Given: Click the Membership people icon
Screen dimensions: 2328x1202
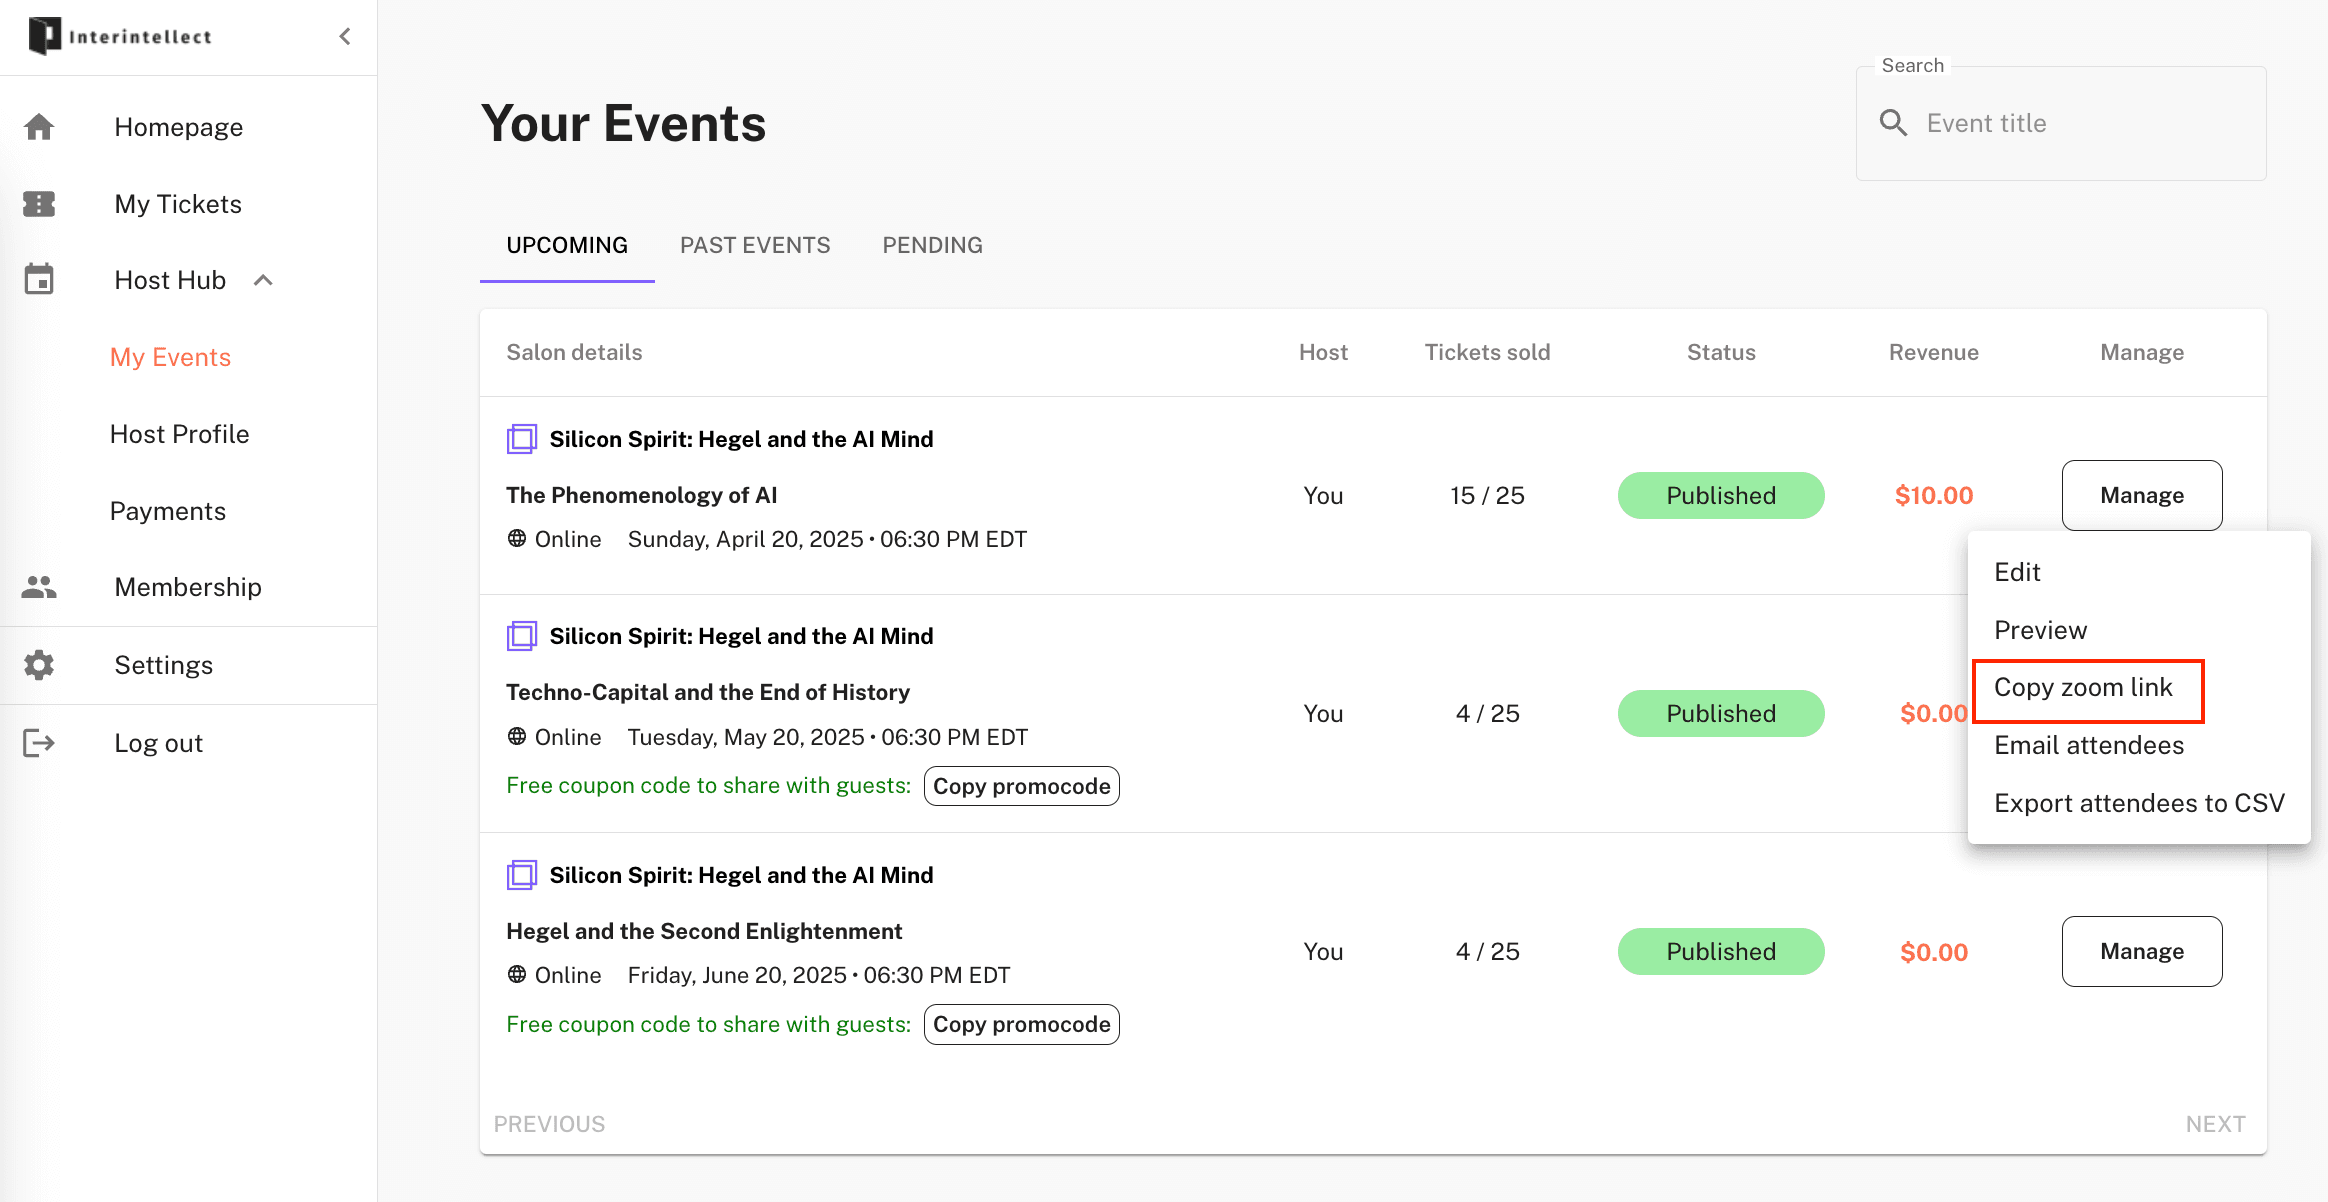Looking at the screenshot, I should (x=39, y=587).
